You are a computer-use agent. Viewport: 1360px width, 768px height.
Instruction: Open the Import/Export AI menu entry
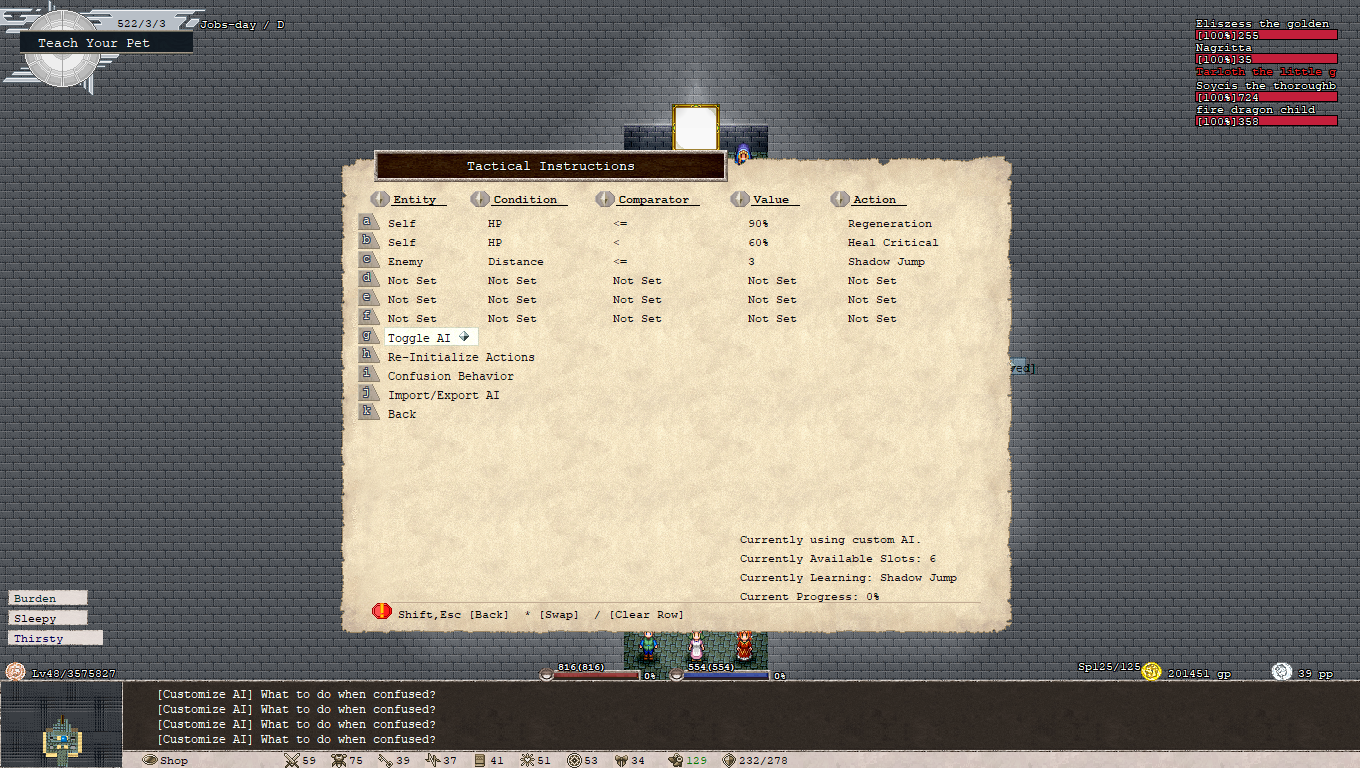pyautogui.click(x=443, y=395)
